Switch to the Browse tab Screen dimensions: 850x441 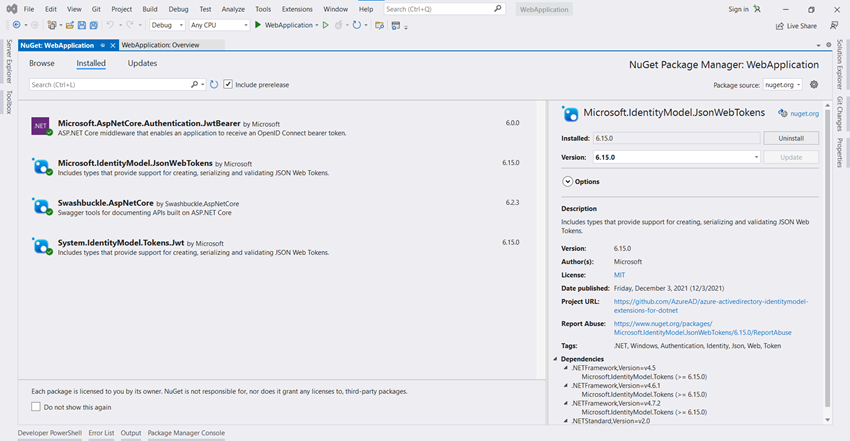[x=42, y=63]
